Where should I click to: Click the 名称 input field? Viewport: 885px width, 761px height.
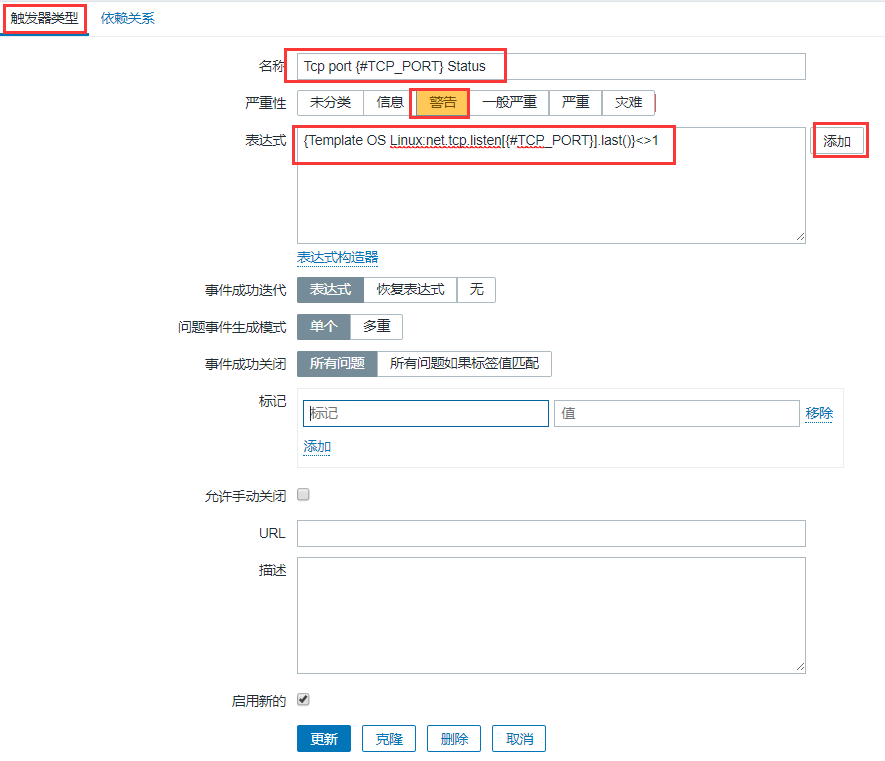(551, 67)
